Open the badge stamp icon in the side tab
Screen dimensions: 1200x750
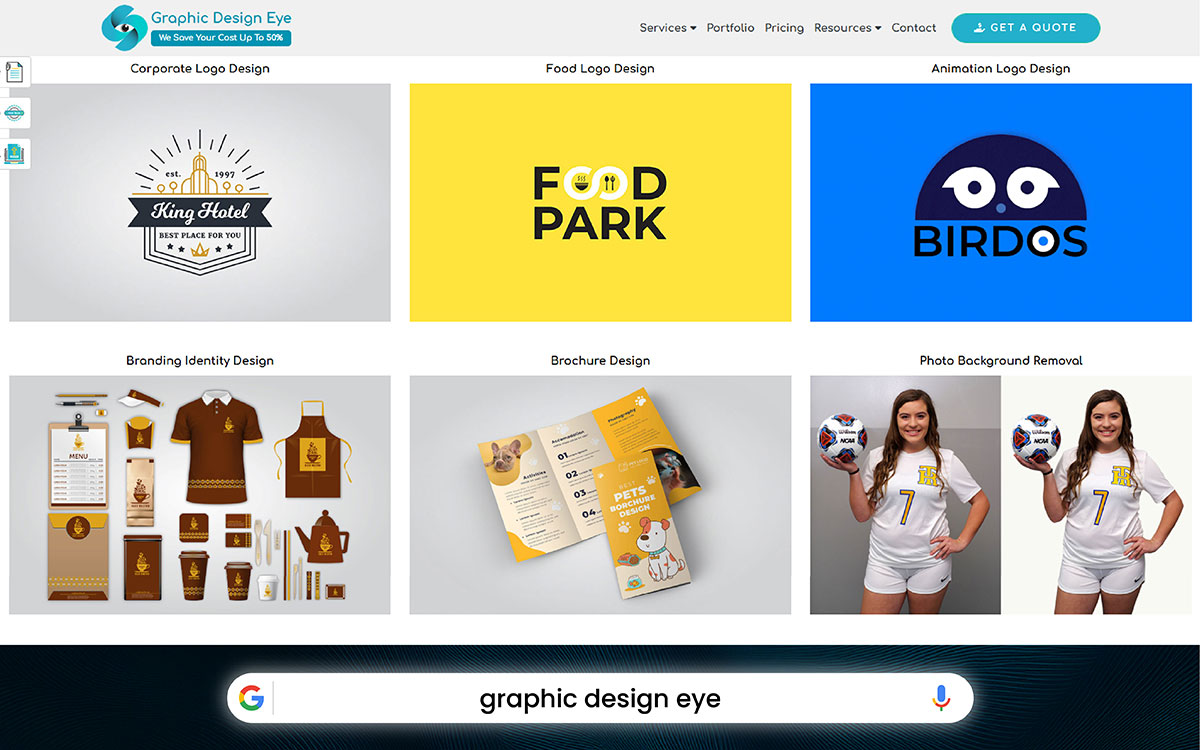tap(14, 113)
